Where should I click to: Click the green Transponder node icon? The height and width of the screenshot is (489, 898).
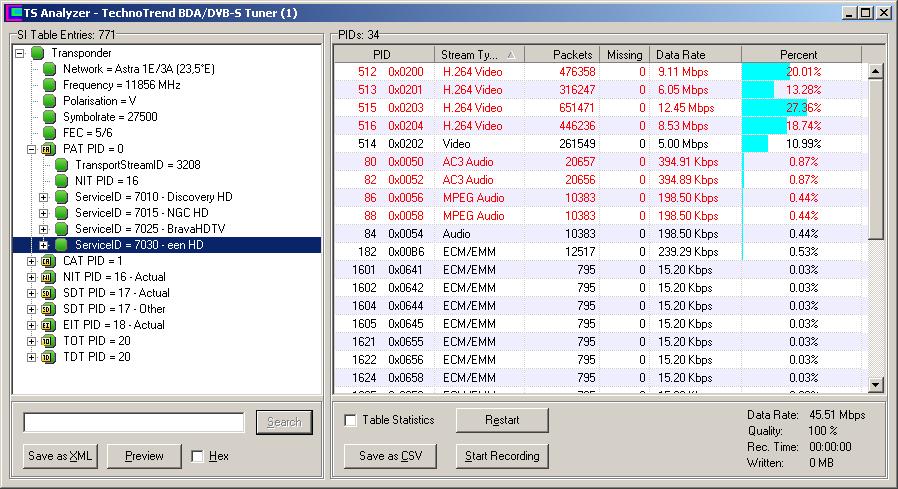tap(38, 53)
